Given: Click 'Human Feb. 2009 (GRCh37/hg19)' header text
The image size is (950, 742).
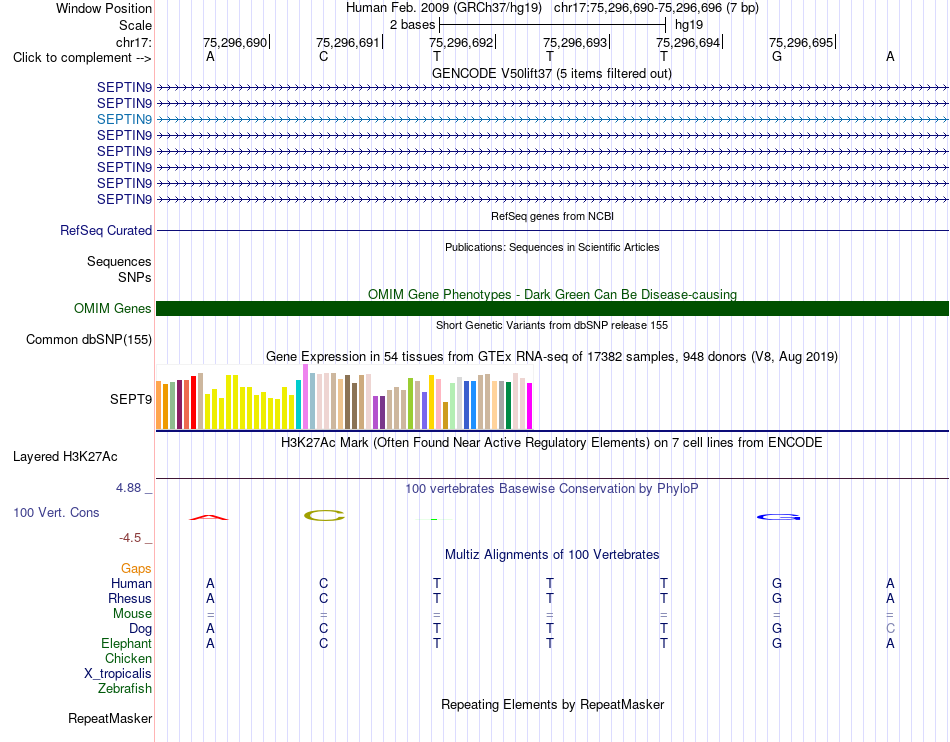Looking at the screenshot, I should [446, 8].
